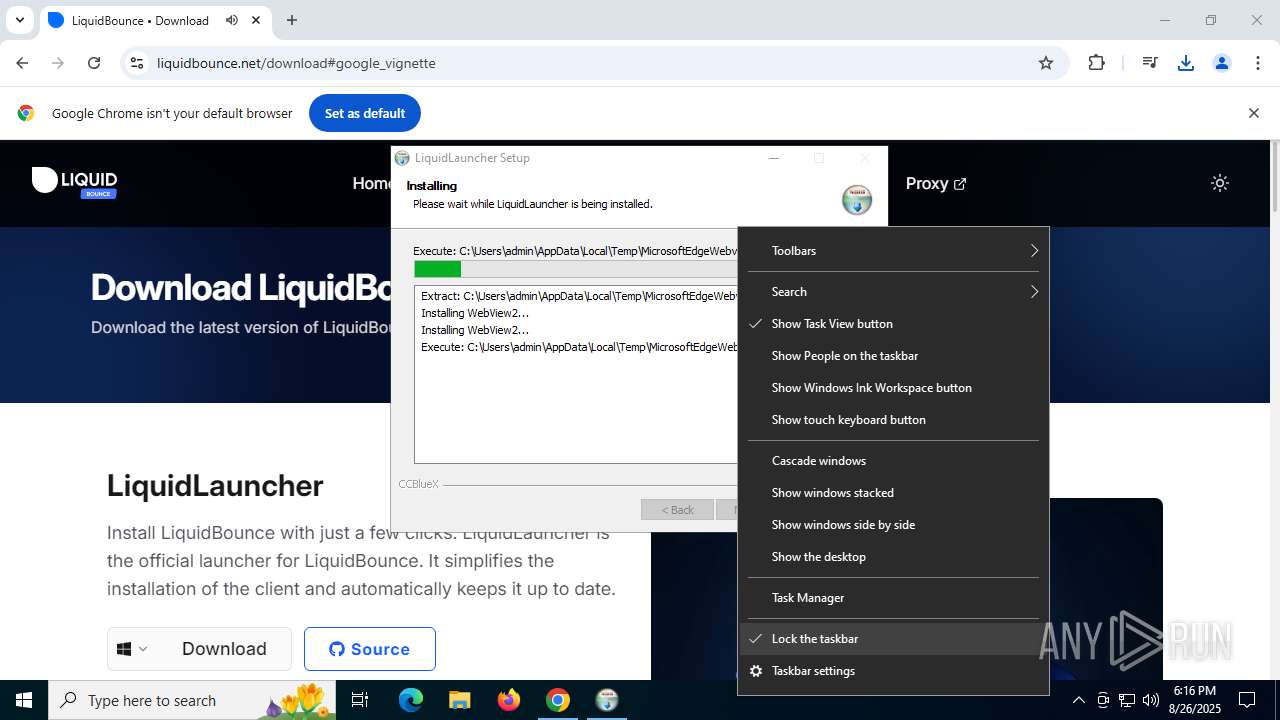
Task: Toggle the website light/dark theme icon
Action: tap(1220, 183)
